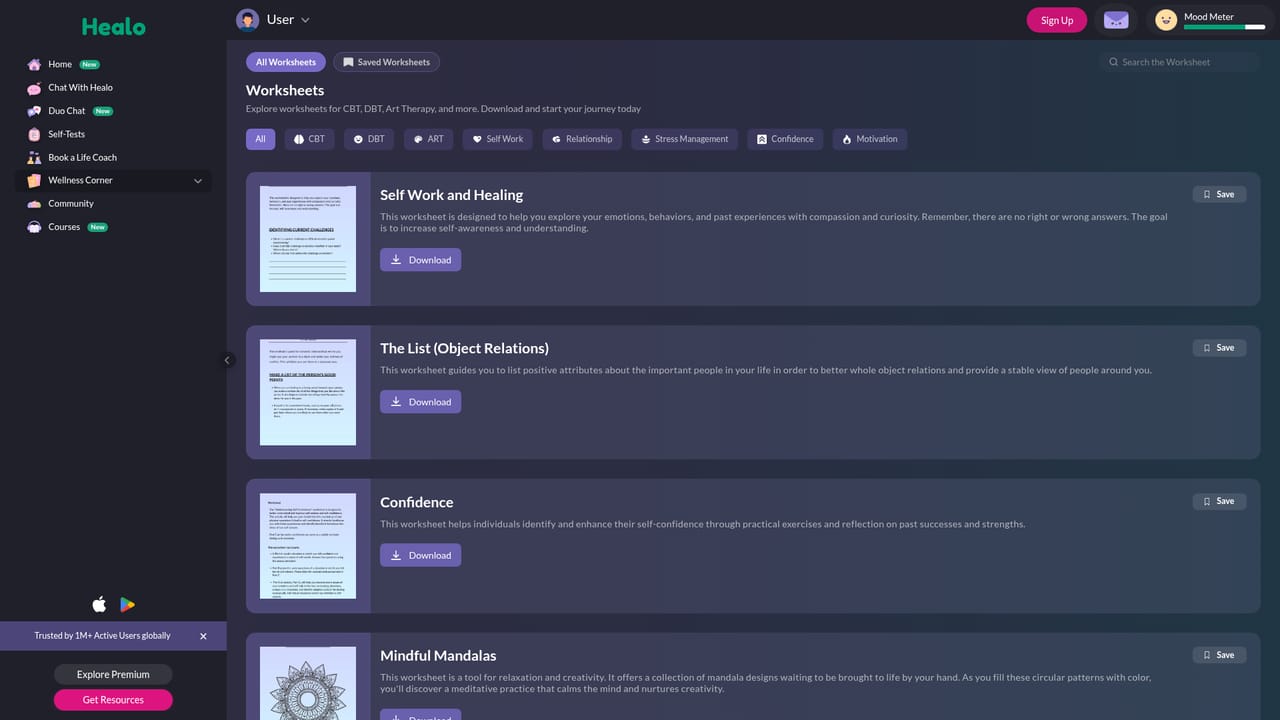Collapse the left sidebar panel

point(227,360)
